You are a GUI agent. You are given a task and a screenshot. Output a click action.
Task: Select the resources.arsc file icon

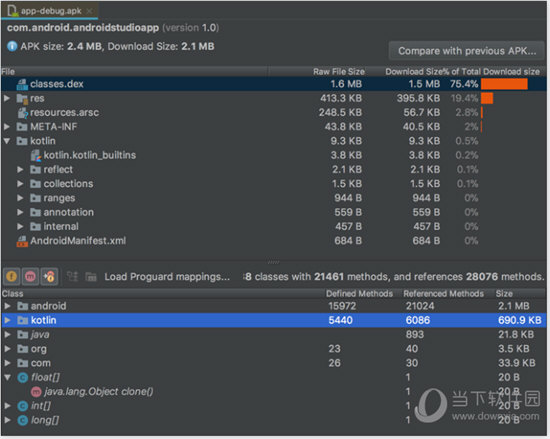(x=23, y=113)
